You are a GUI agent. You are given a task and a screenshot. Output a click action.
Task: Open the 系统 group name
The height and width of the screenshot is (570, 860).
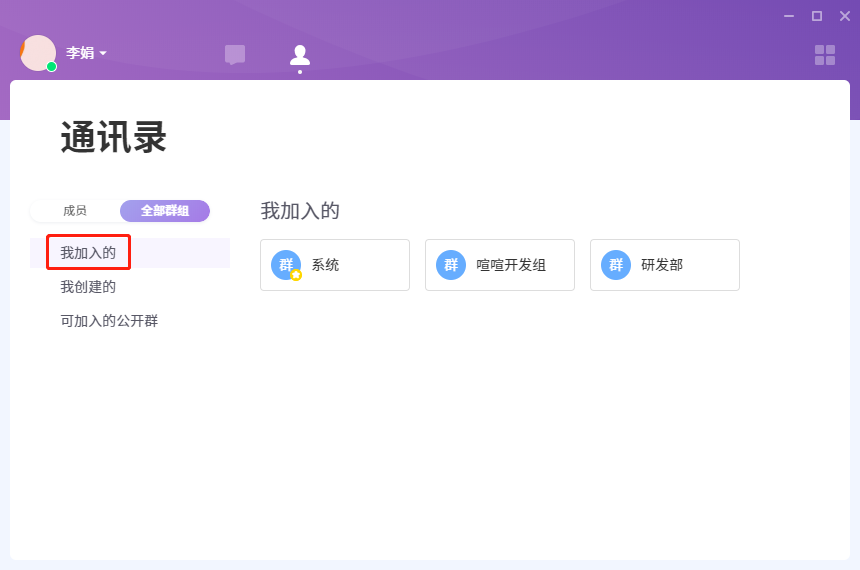(326, 265)
